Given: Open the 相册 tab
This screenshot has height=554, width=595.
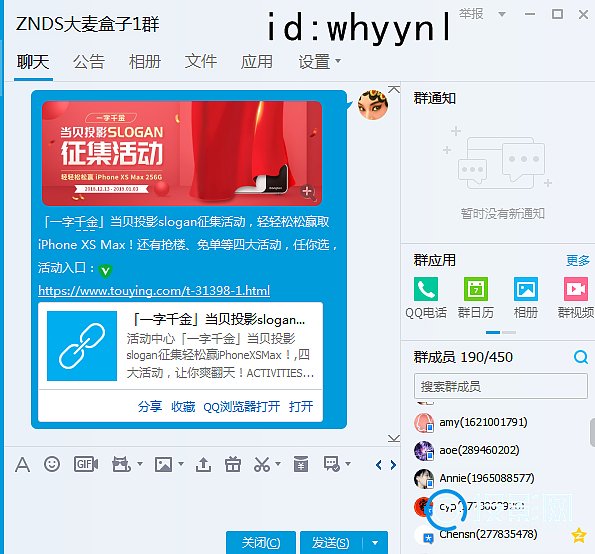Looking at the screenshot, I should tap(145, 61).
